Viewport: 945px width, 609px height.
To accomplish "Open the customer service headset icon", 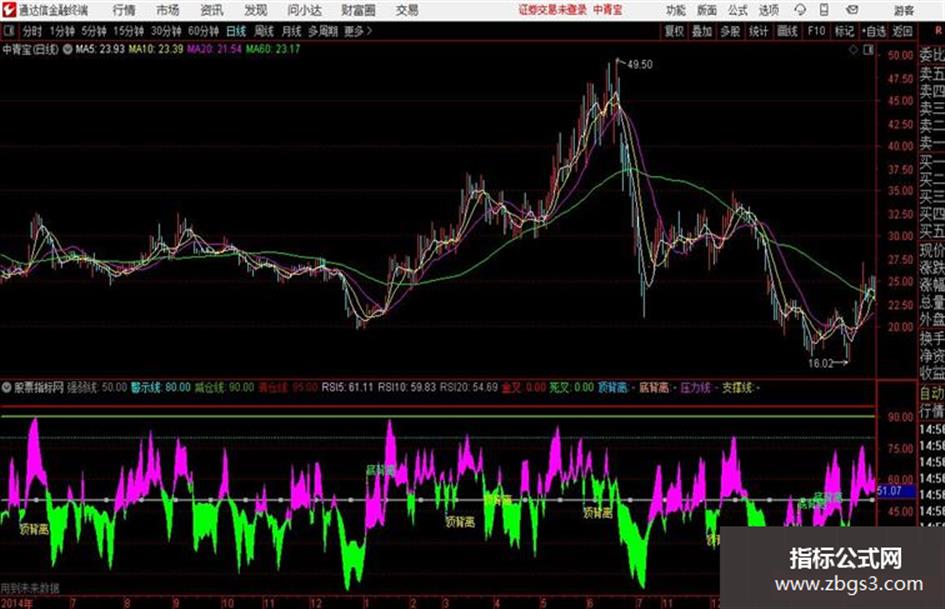I will point(800,10).
